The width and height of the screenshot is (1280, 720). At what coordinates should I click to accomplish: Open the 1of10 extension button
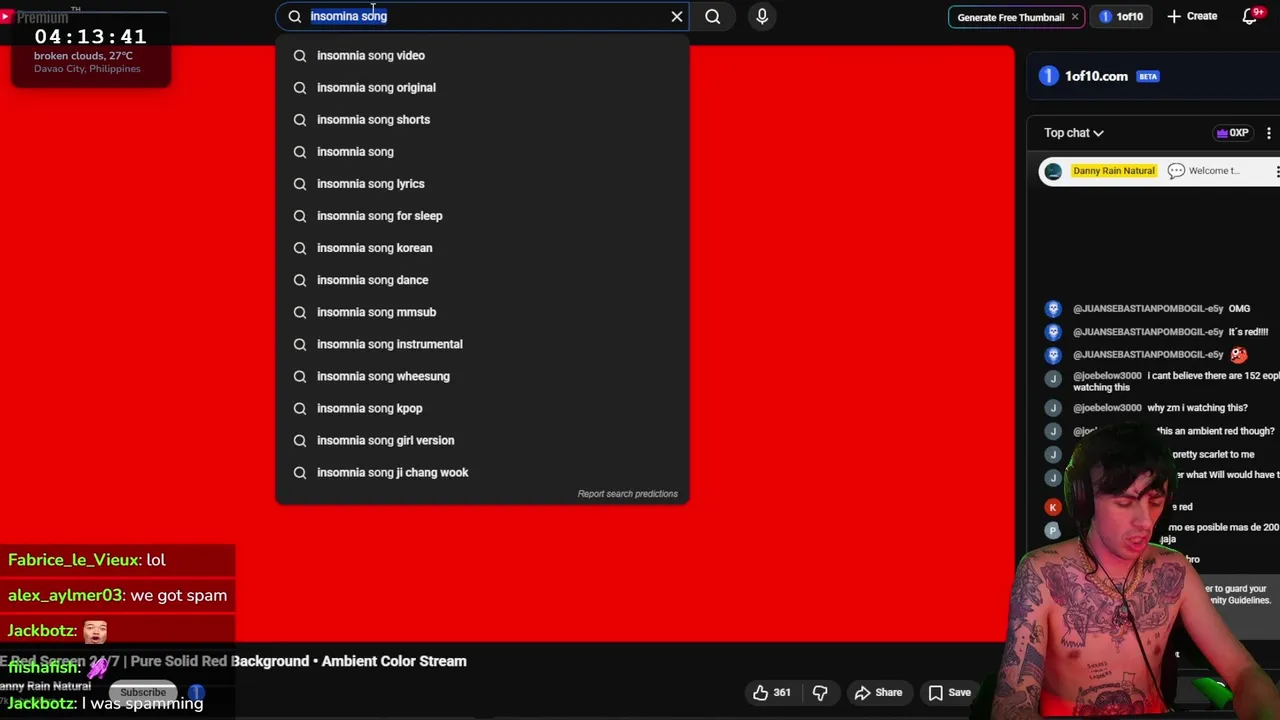(1121, 17)
